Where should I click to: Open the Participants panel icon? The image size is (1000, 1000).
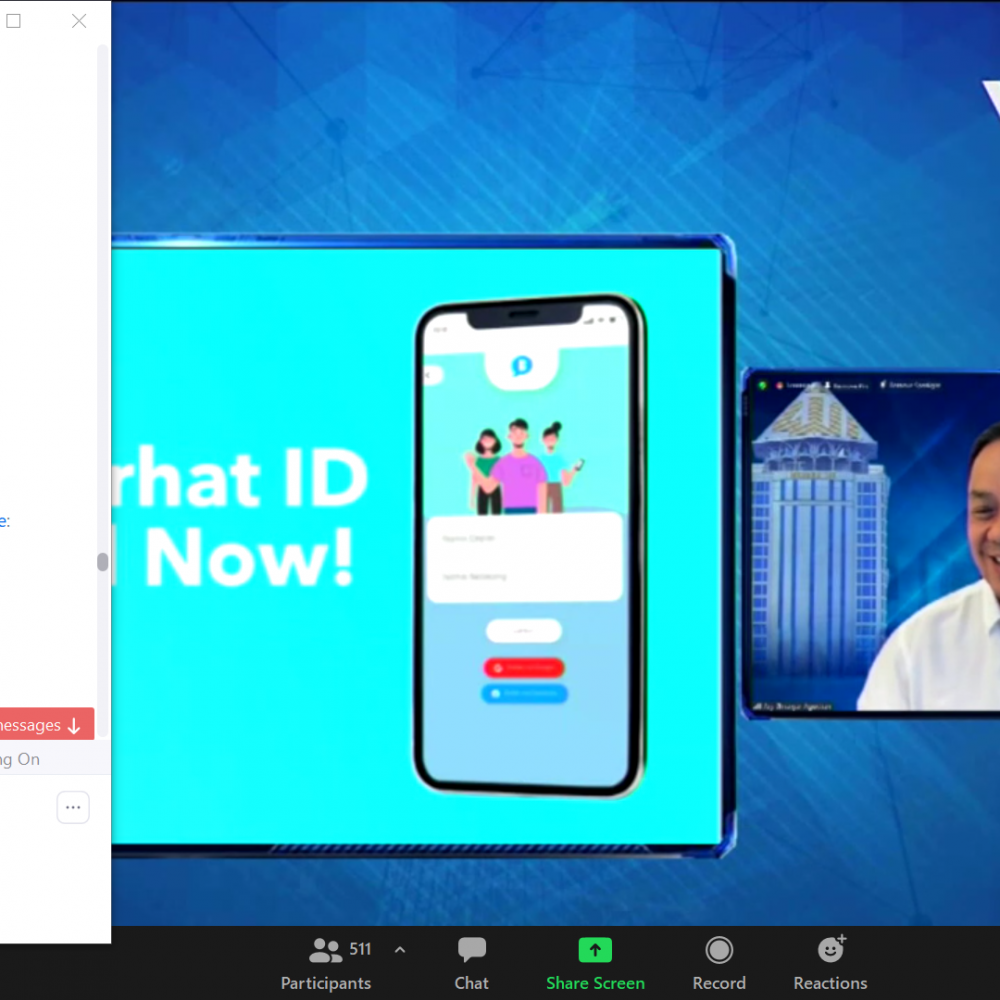pyautogui.click(x=325, y=950)
